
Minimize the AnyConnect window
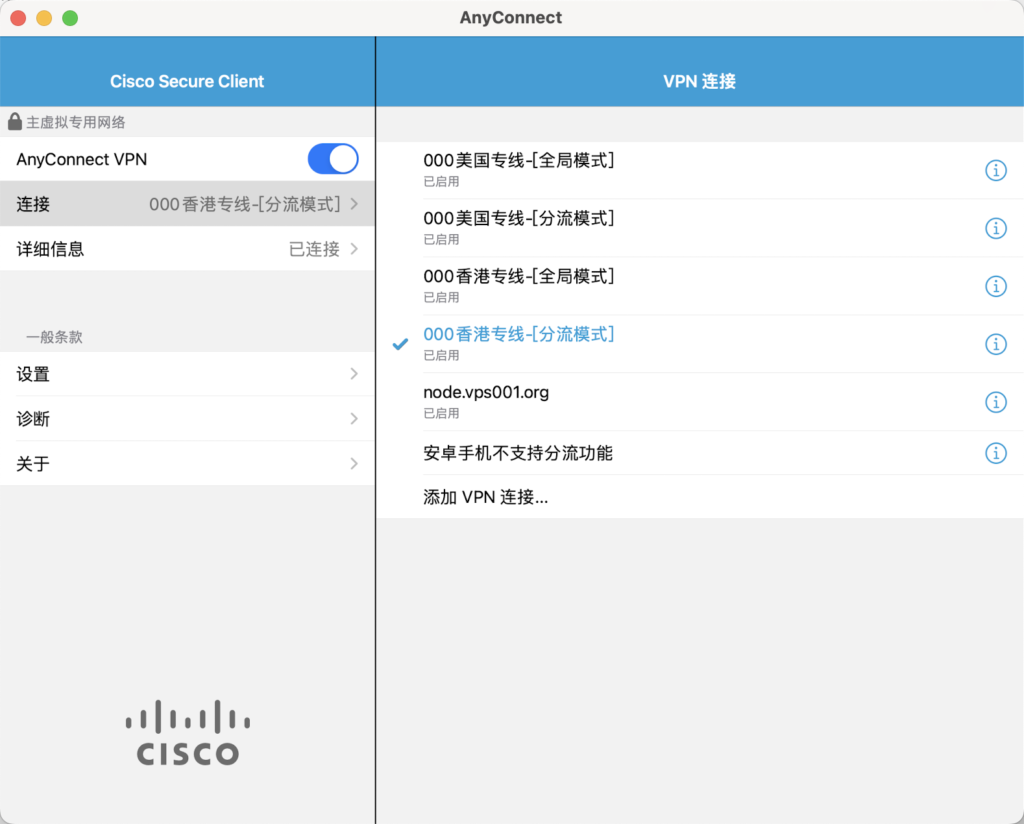44,18
